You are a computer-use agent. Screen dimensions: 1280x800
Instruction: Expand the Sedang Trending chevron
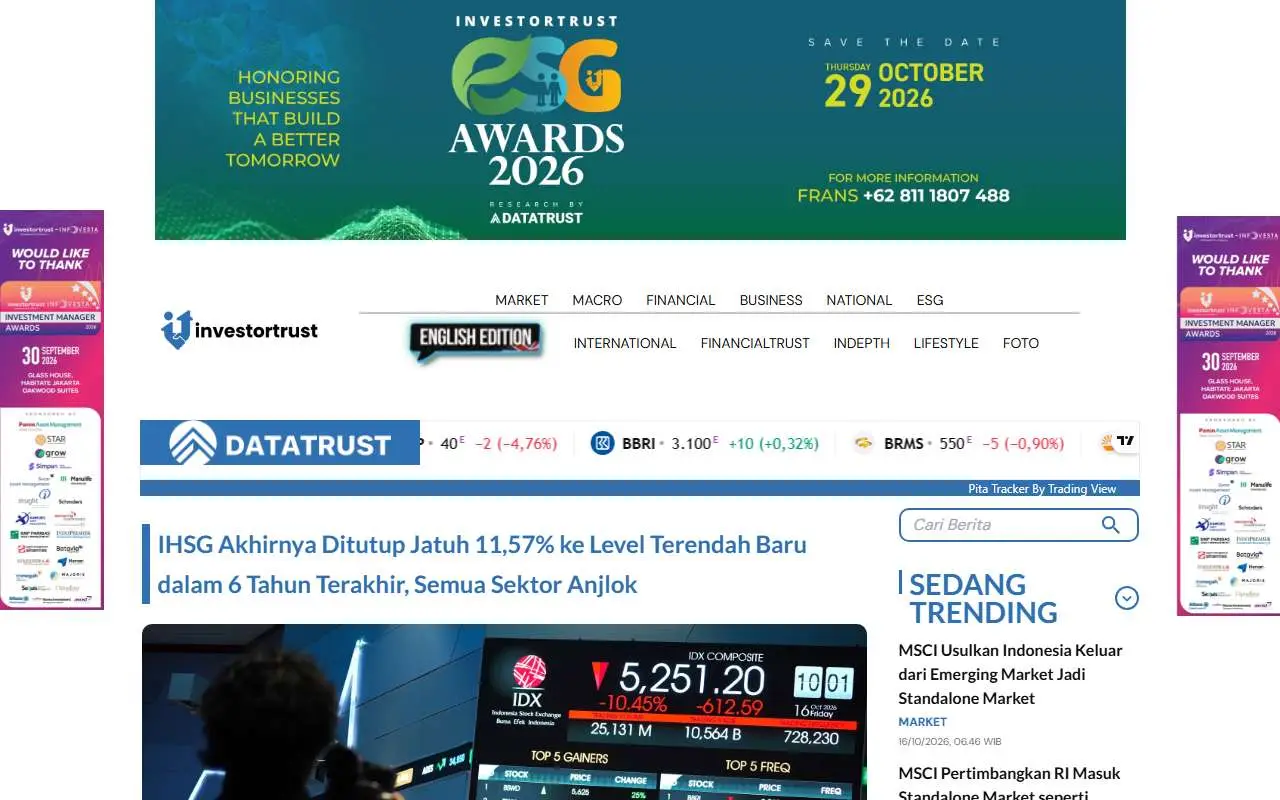pos(1127,598)
